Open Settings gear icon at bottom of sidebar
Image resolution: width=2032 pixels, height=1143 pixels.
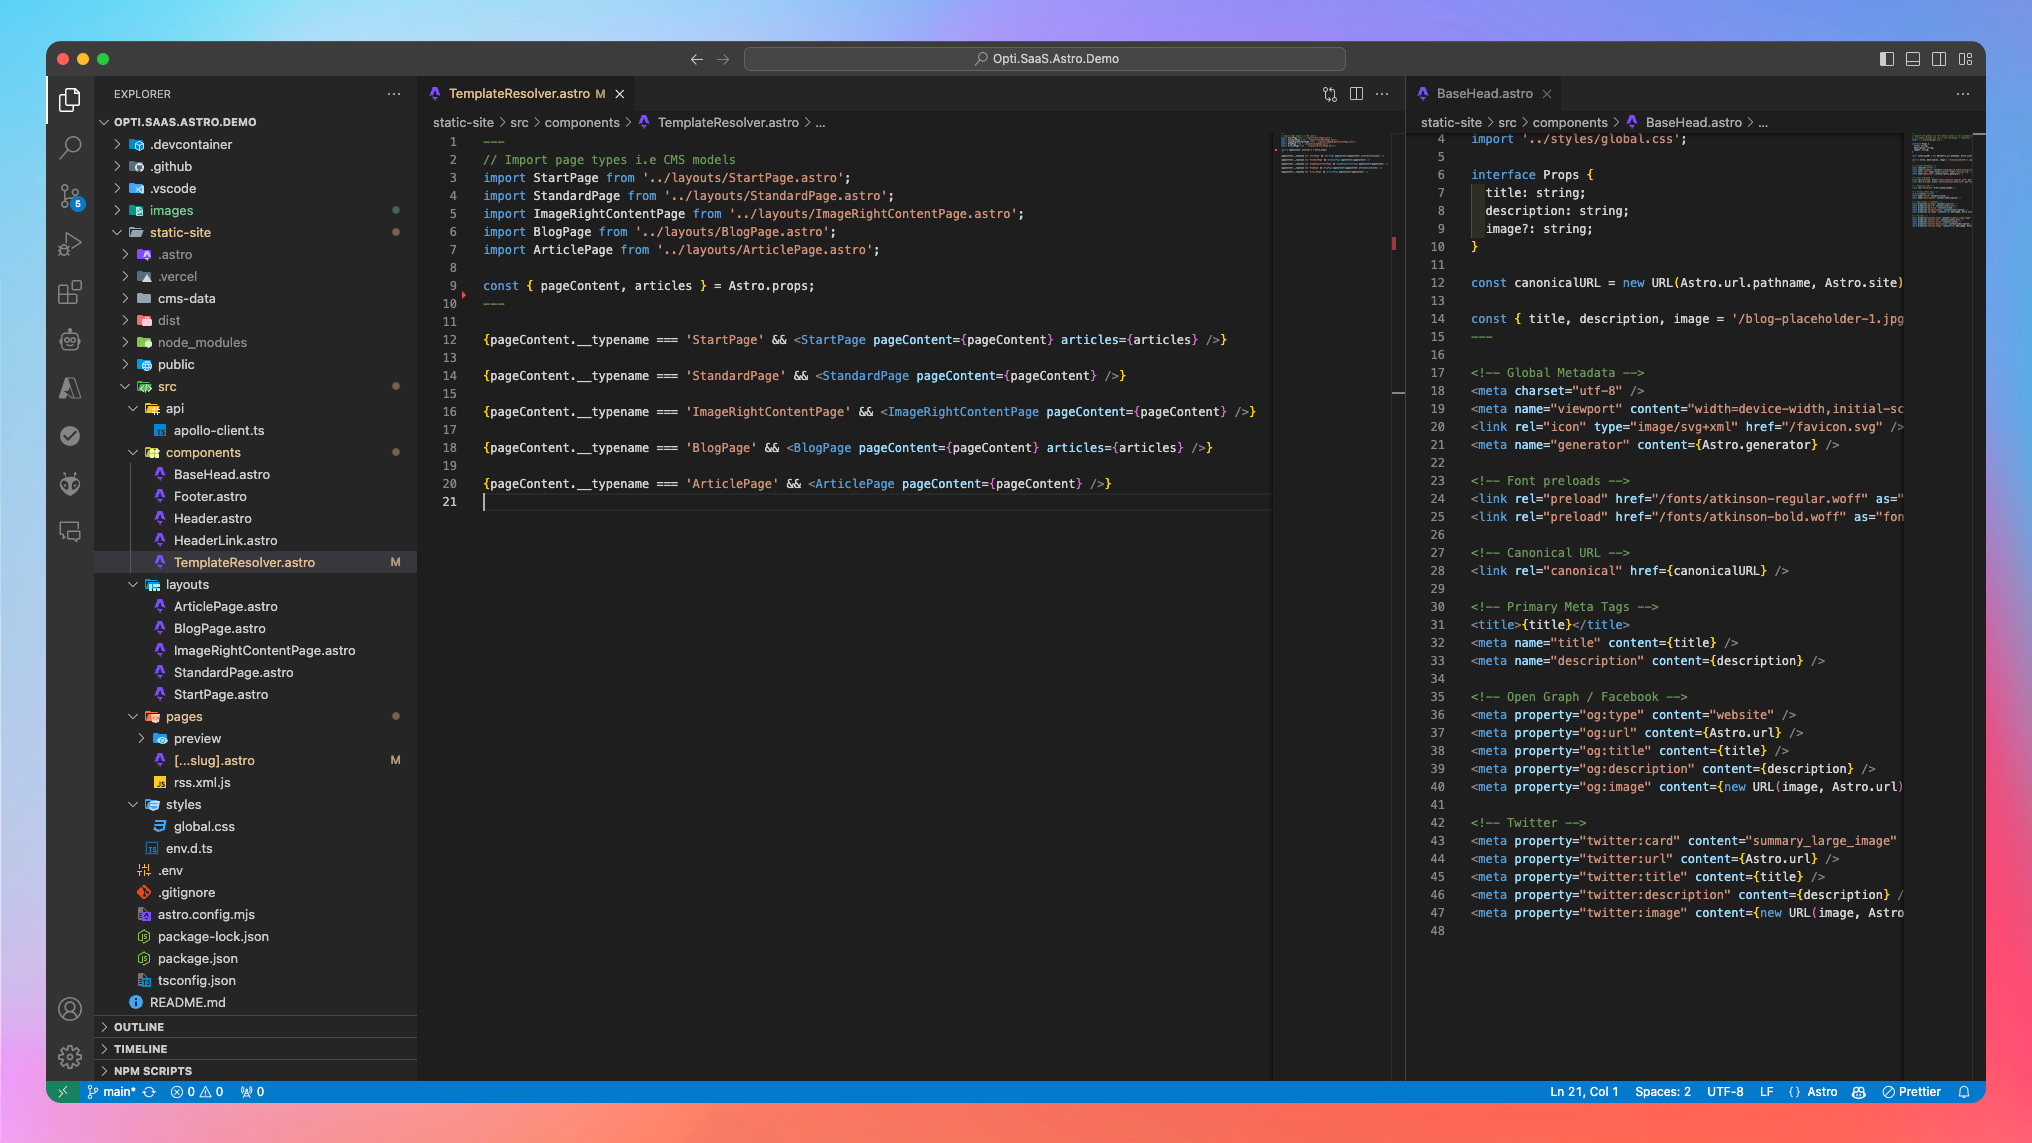[70, 1056]
